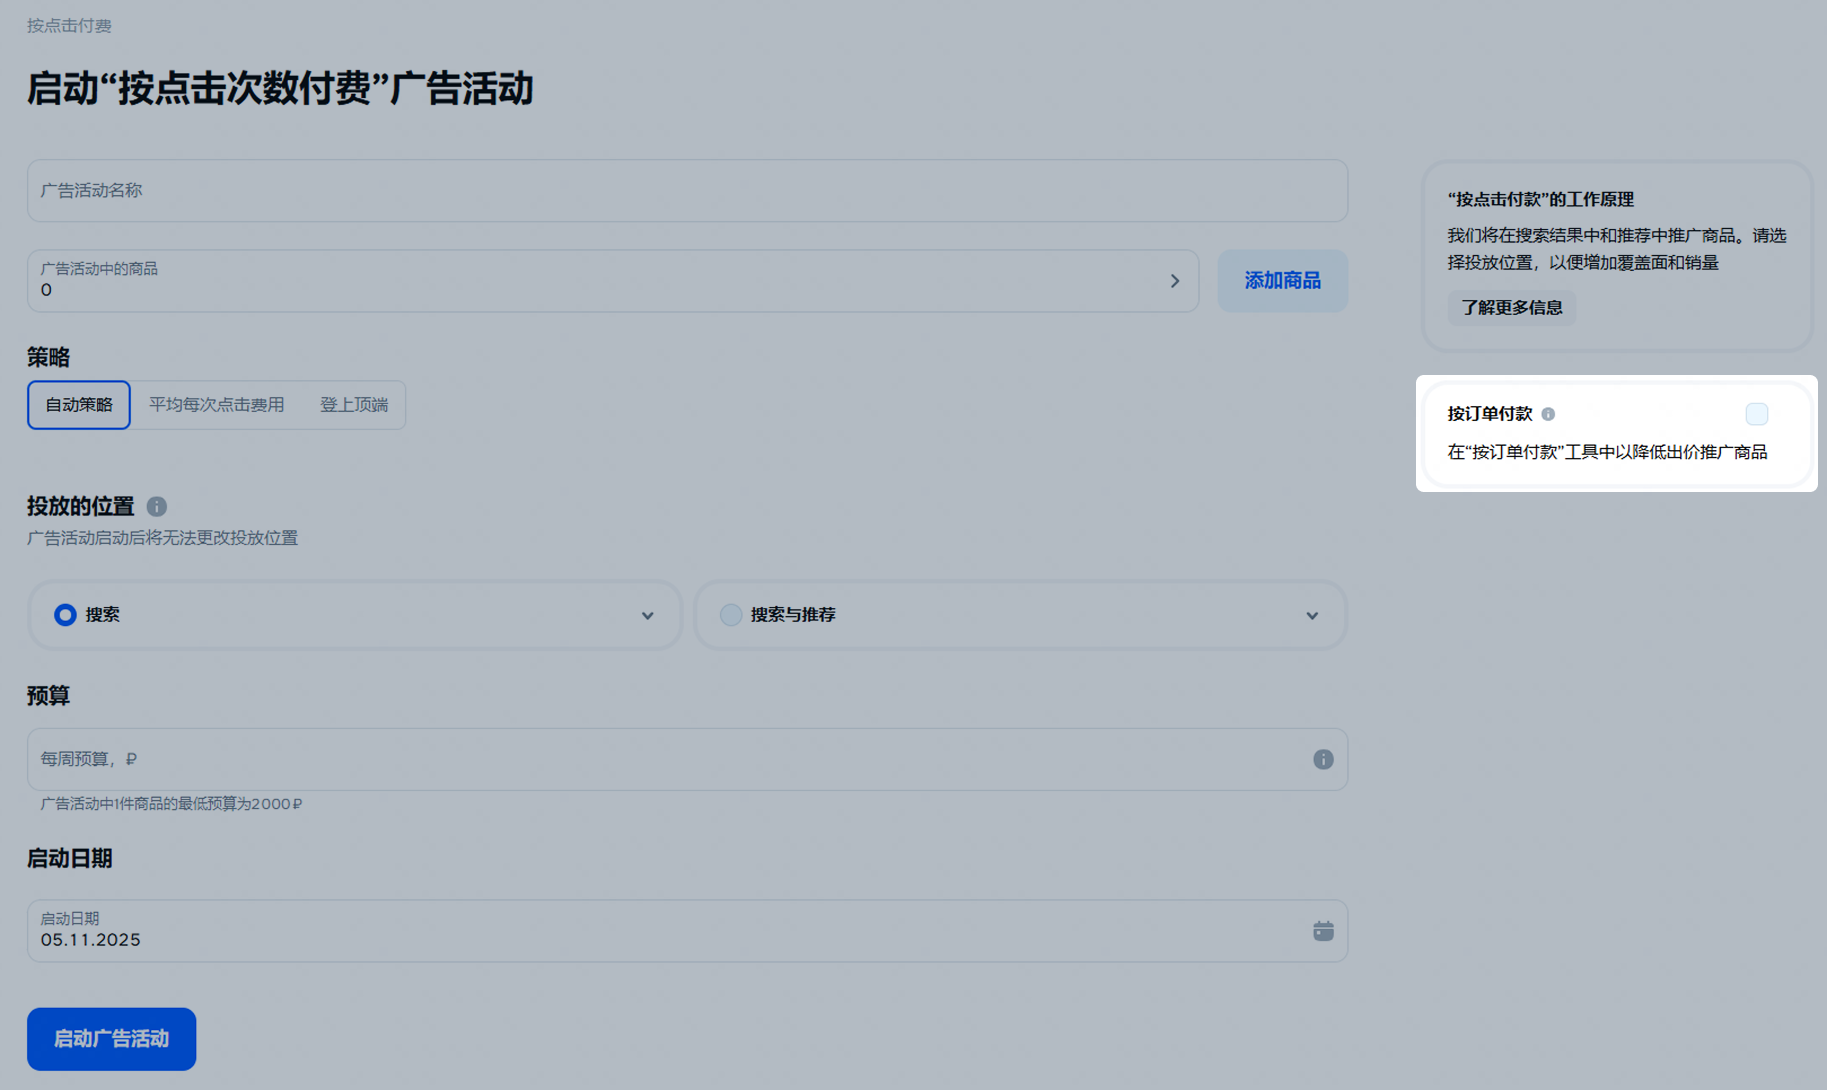Image resolution: width=1827 pixels, height=1090 pixels.
Task: Click the 按点击付费 breadcrumb
Action: pos(69,26)
